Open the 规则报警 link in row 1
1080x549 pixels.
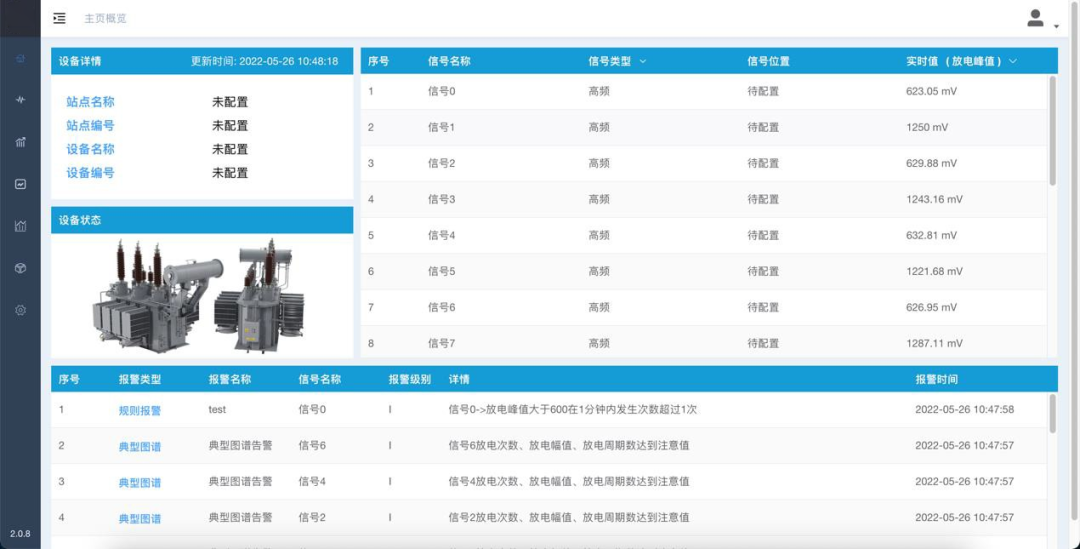click(140, 411)
